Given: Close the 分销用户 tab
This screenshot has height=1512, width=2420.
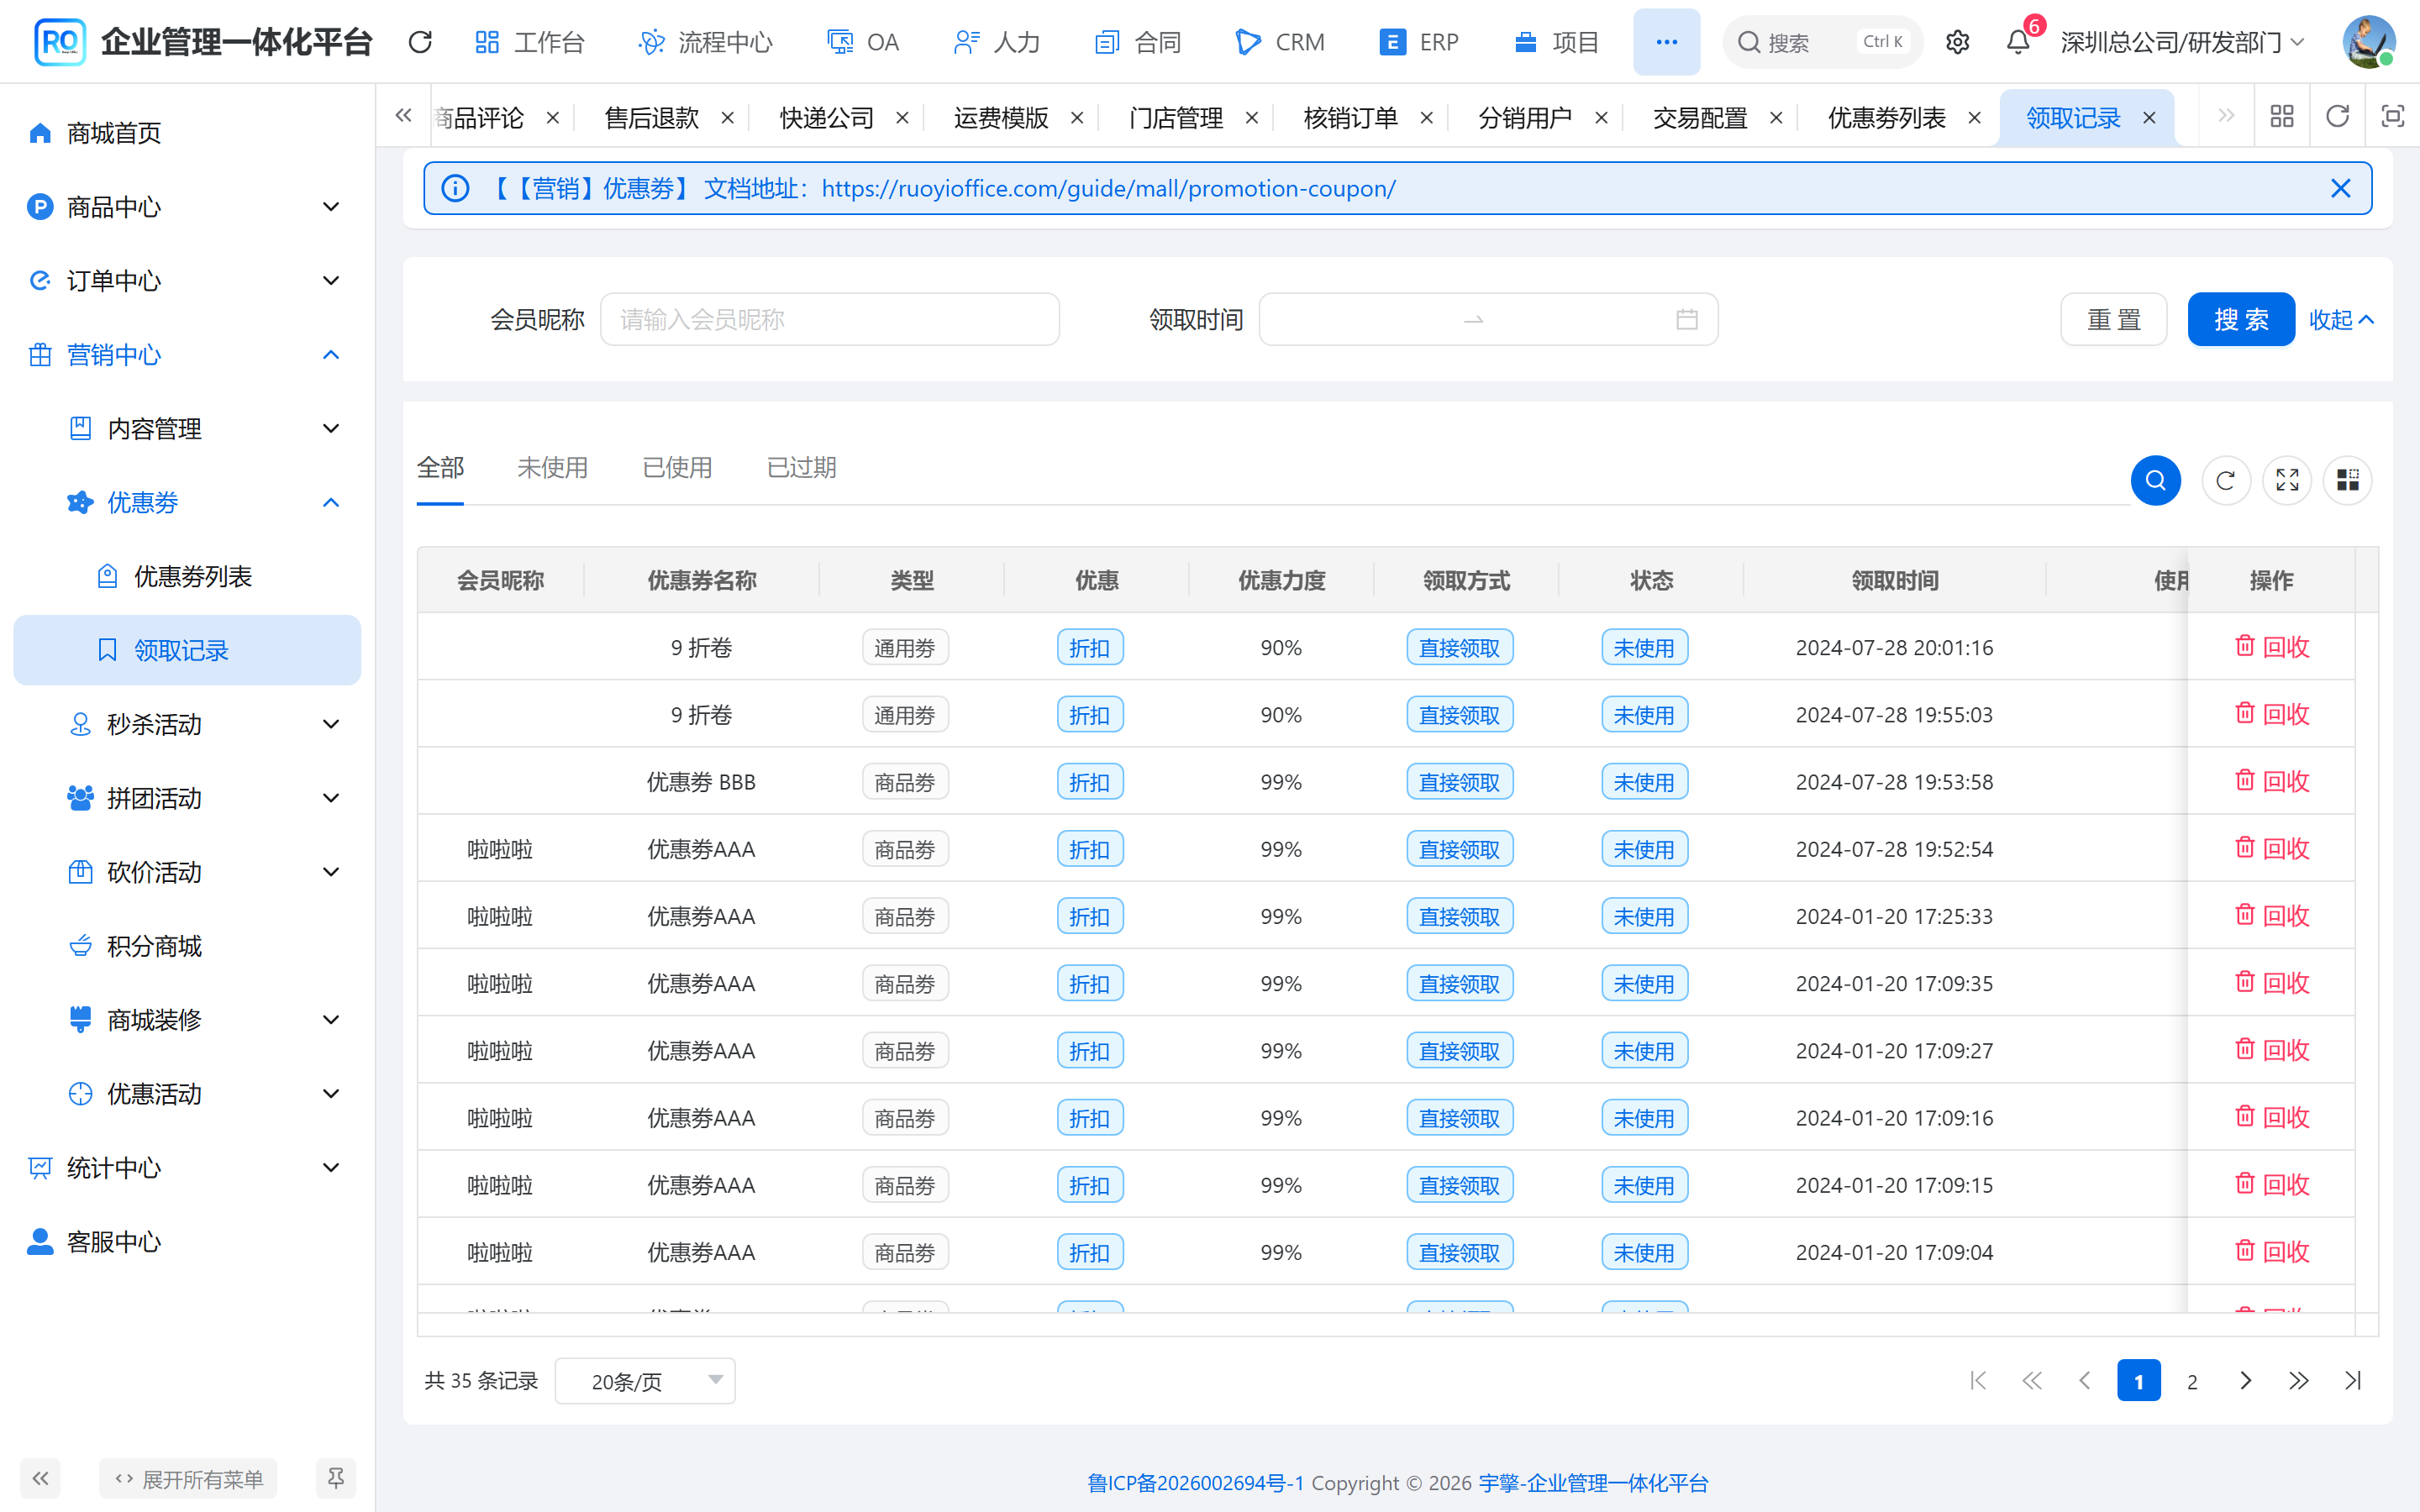Looking at the screenshot, I should coord(1601,118).
